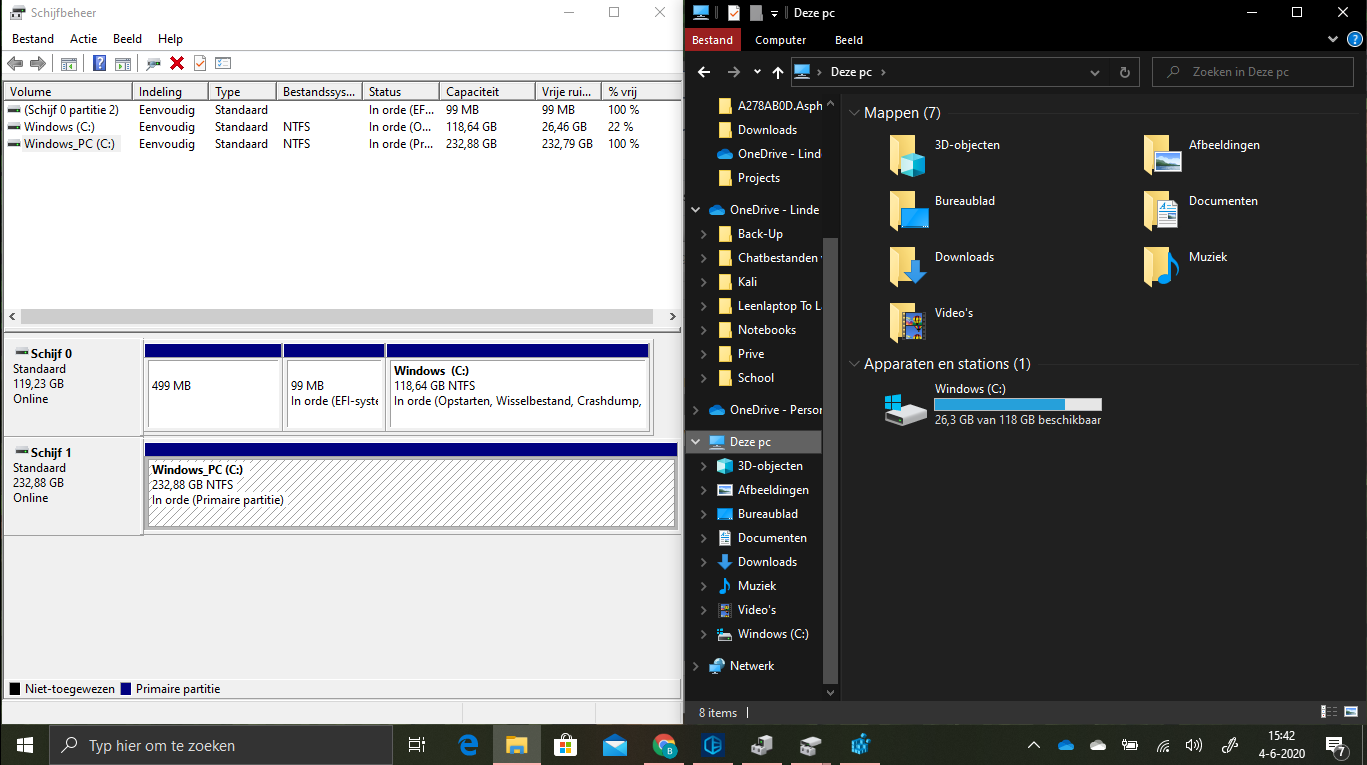Open Schijfbeheer help with the question mark icon
Screen dimensions: 1367x765
[98, 63]
